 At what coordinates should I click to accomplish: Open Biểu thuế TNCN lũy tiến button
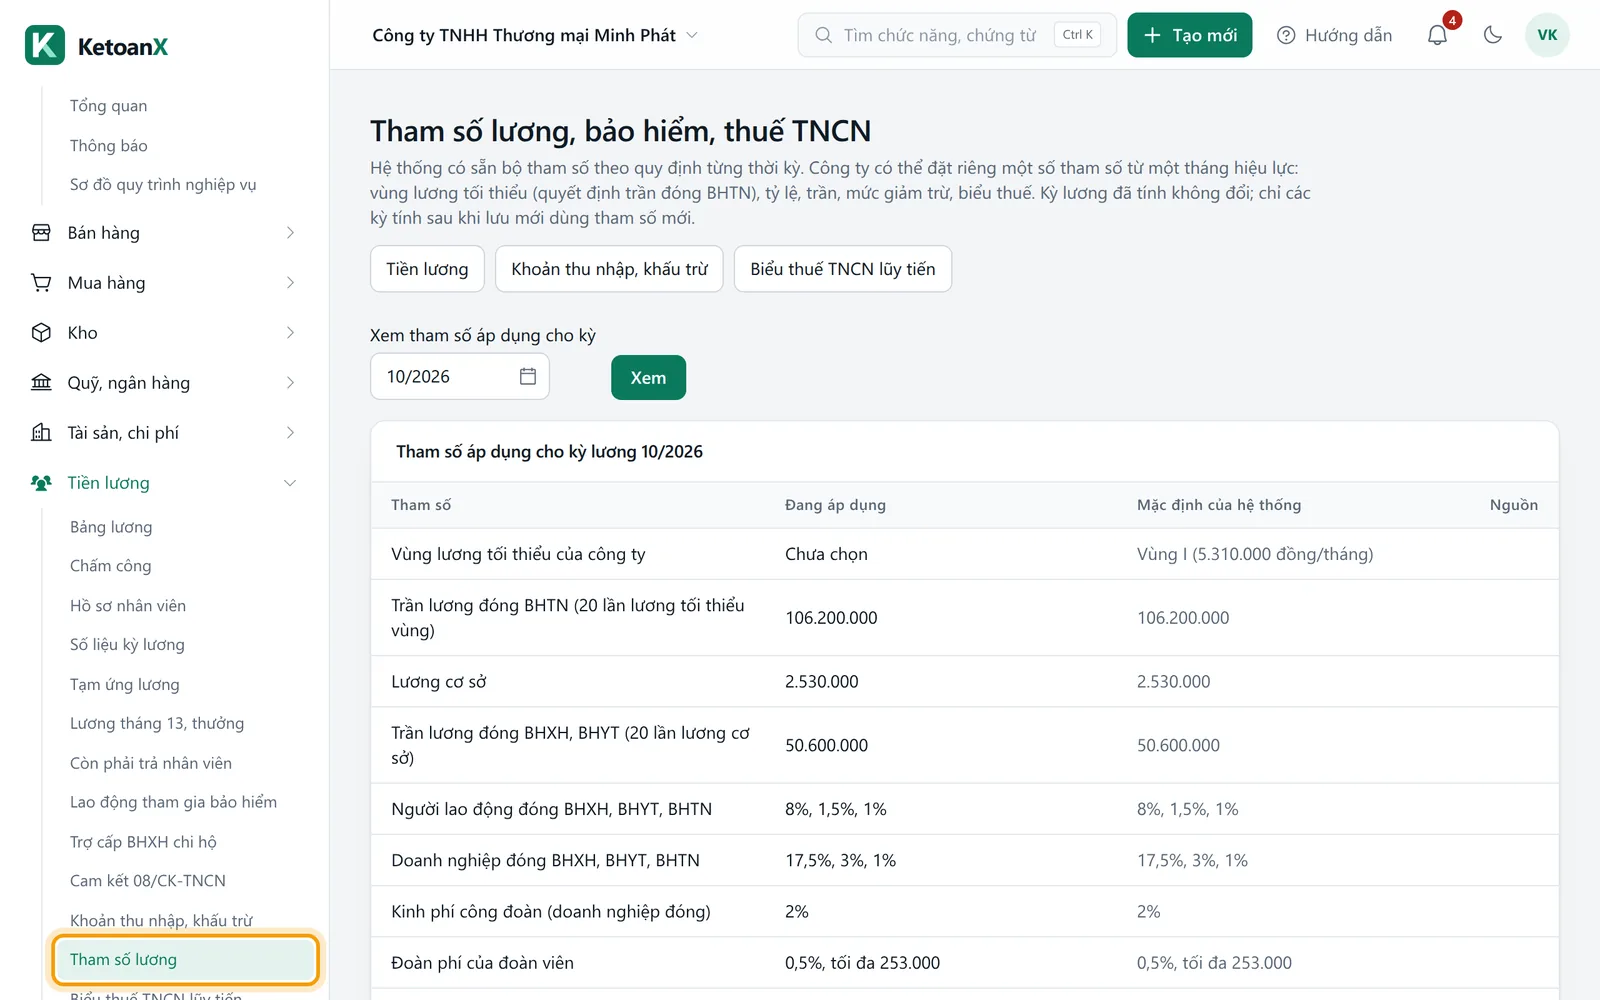[x=842, y=269]
